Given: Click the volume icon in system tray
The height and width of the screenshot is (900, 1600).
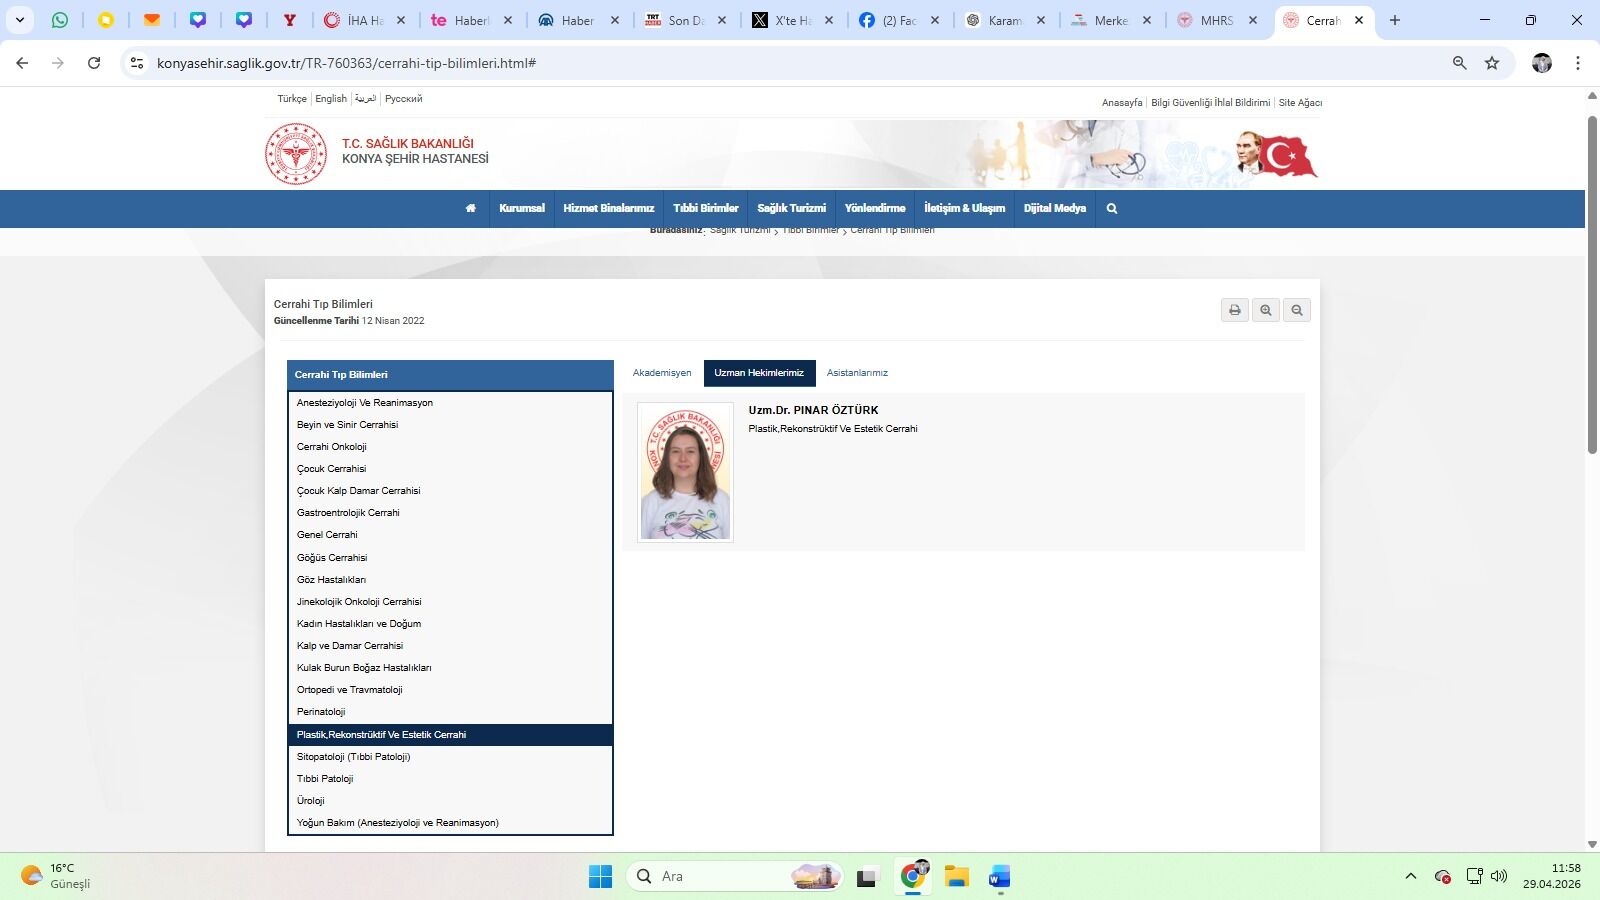Looking at the screenshot, I should point(1499,877).
